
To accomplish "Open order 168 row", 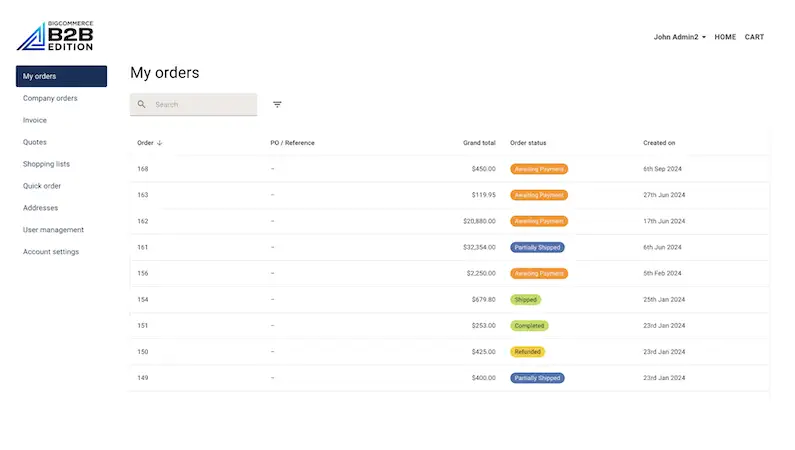I will point(143,169).
